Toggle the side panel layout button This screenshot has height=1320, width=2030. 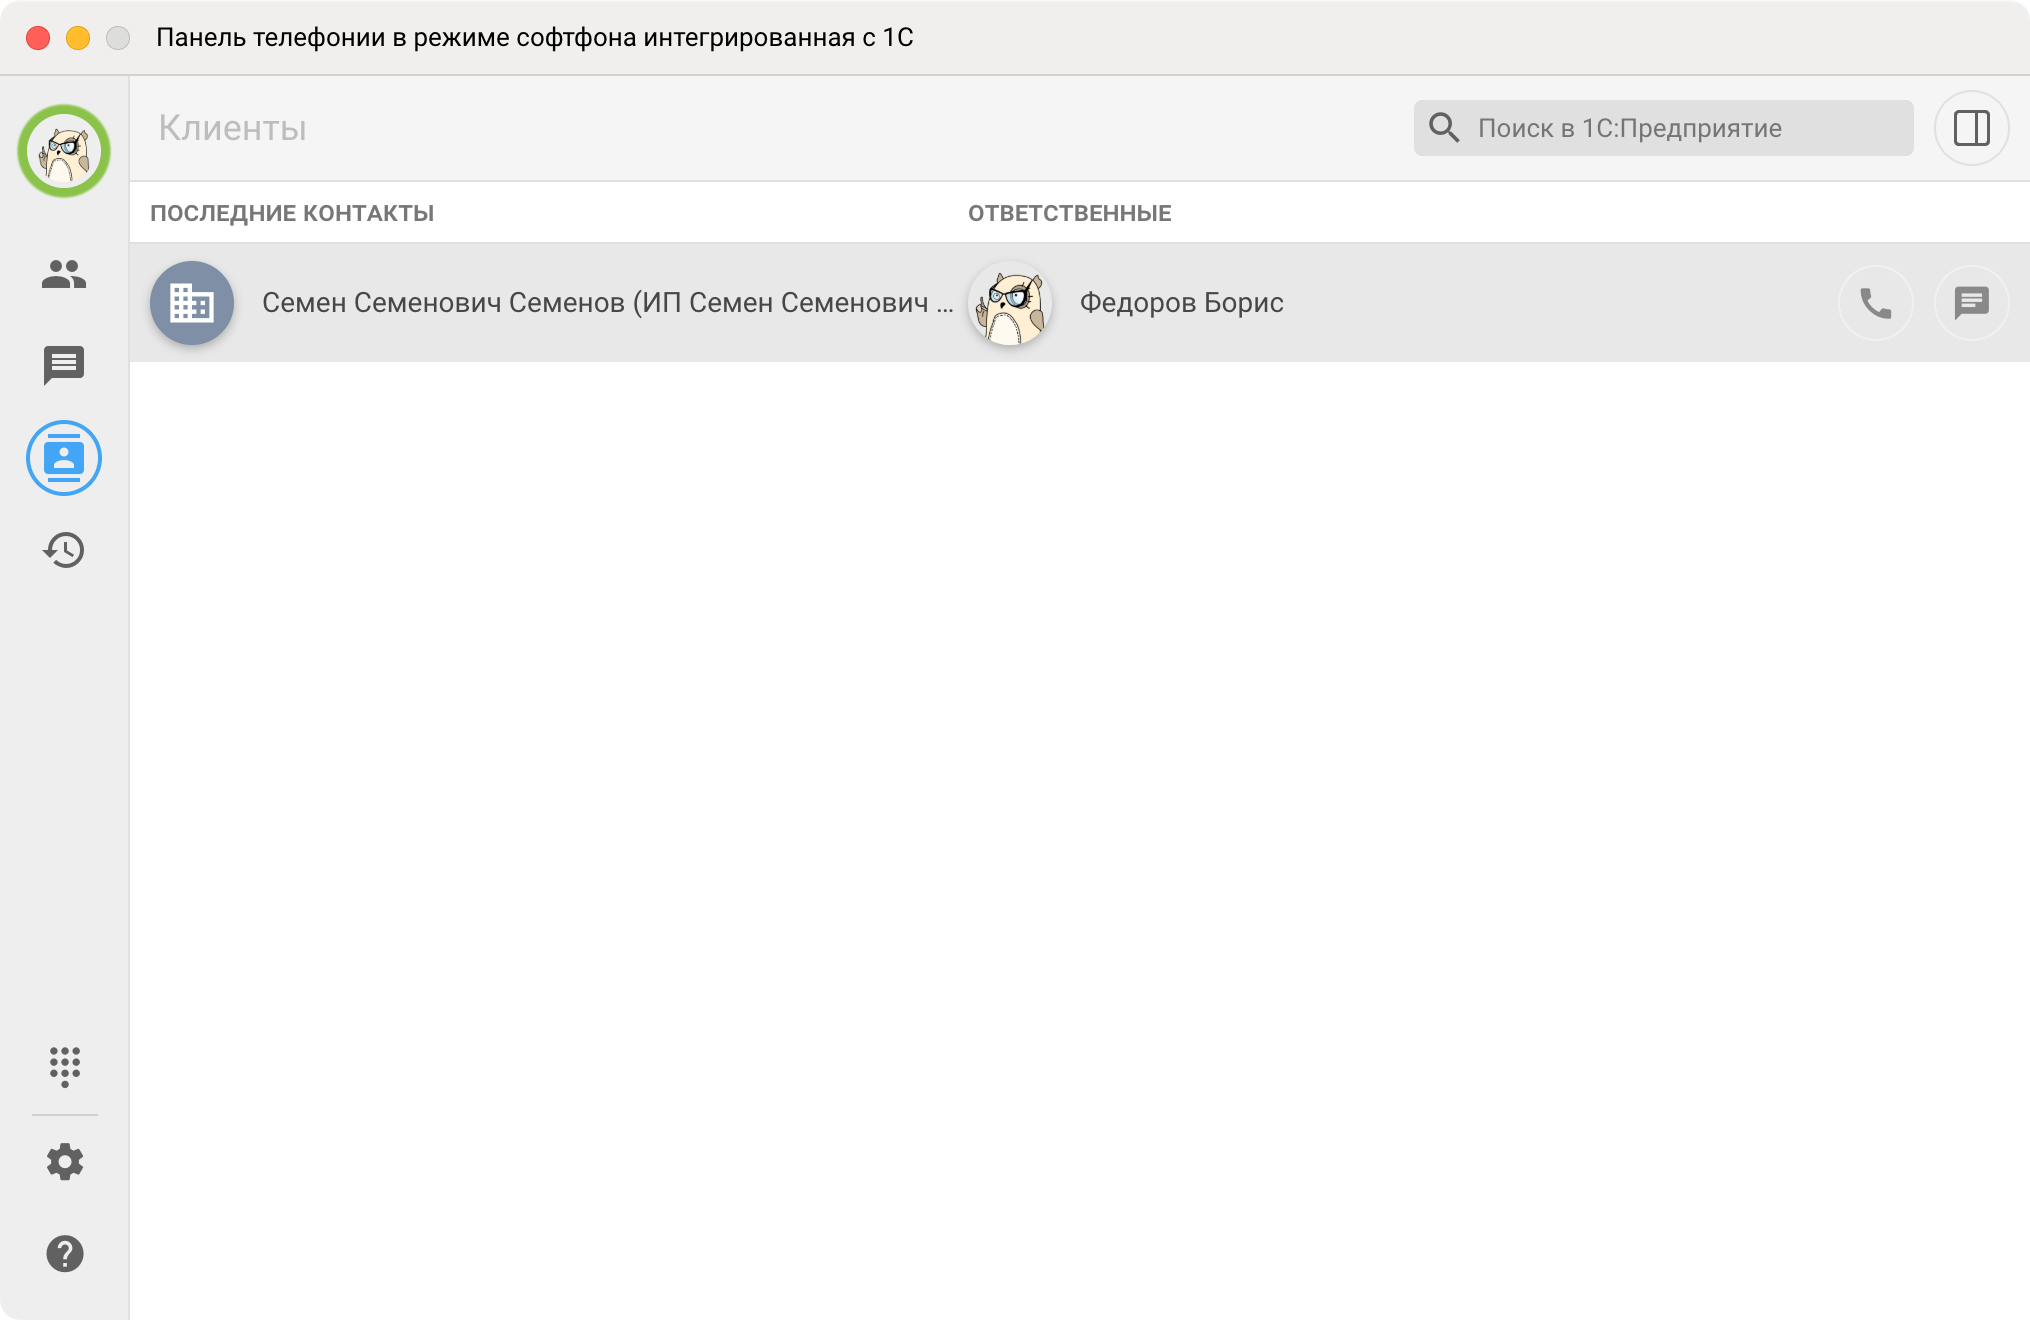(1972, 128)
